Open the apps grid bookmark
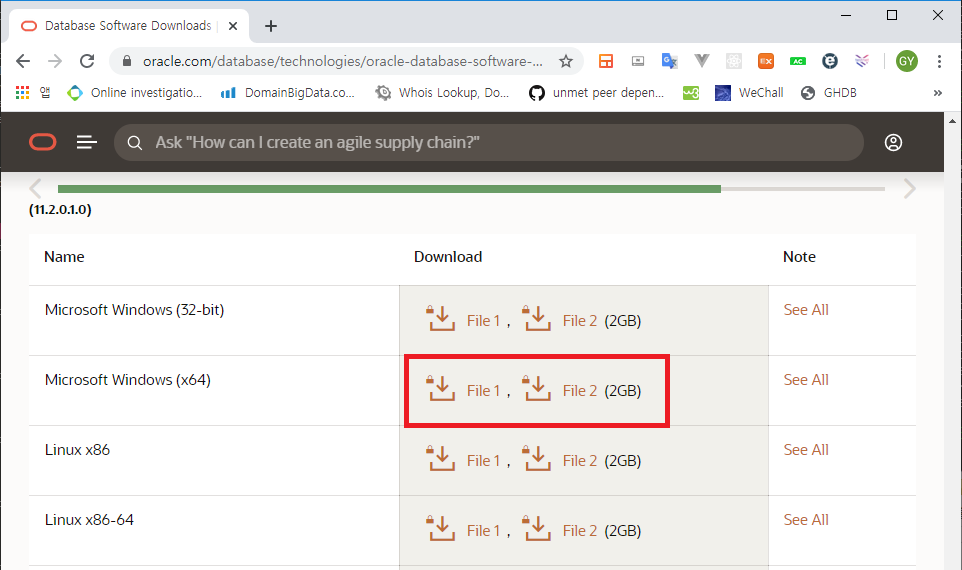962x570 pixels. point(22,93)
